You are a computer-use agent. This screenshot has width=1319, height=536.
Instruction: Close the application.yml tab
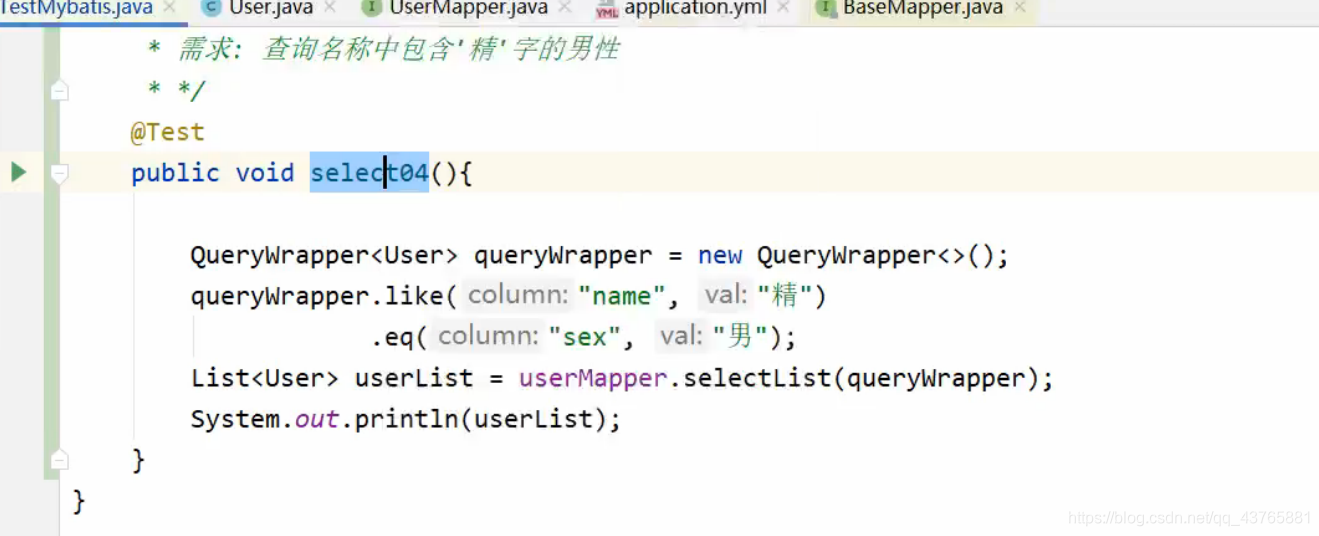pyautogui.click(x=782, y=8)
